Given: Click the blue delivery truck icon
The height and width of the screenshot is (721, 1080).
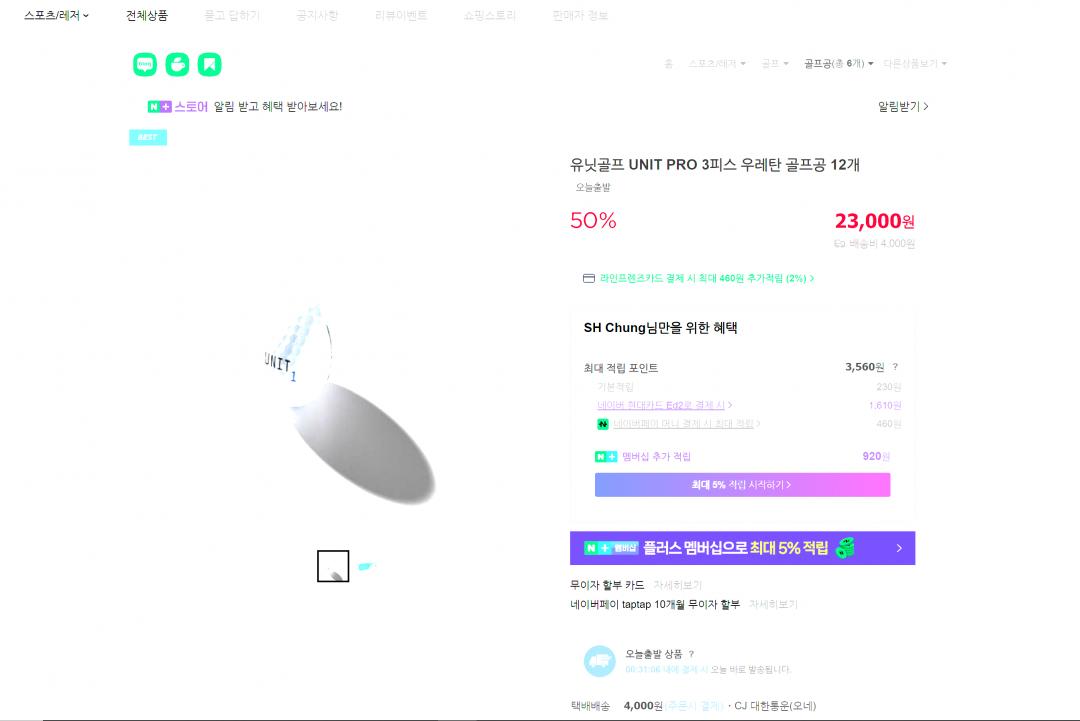Looking at the screenshot, I should [600, 661].
